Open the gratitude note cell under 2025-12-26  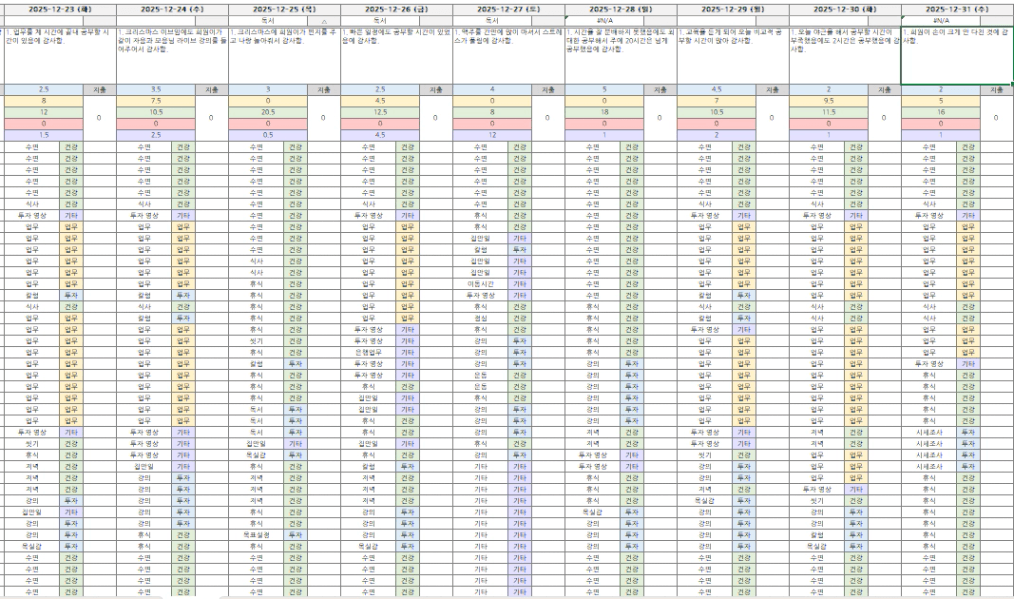396,56
